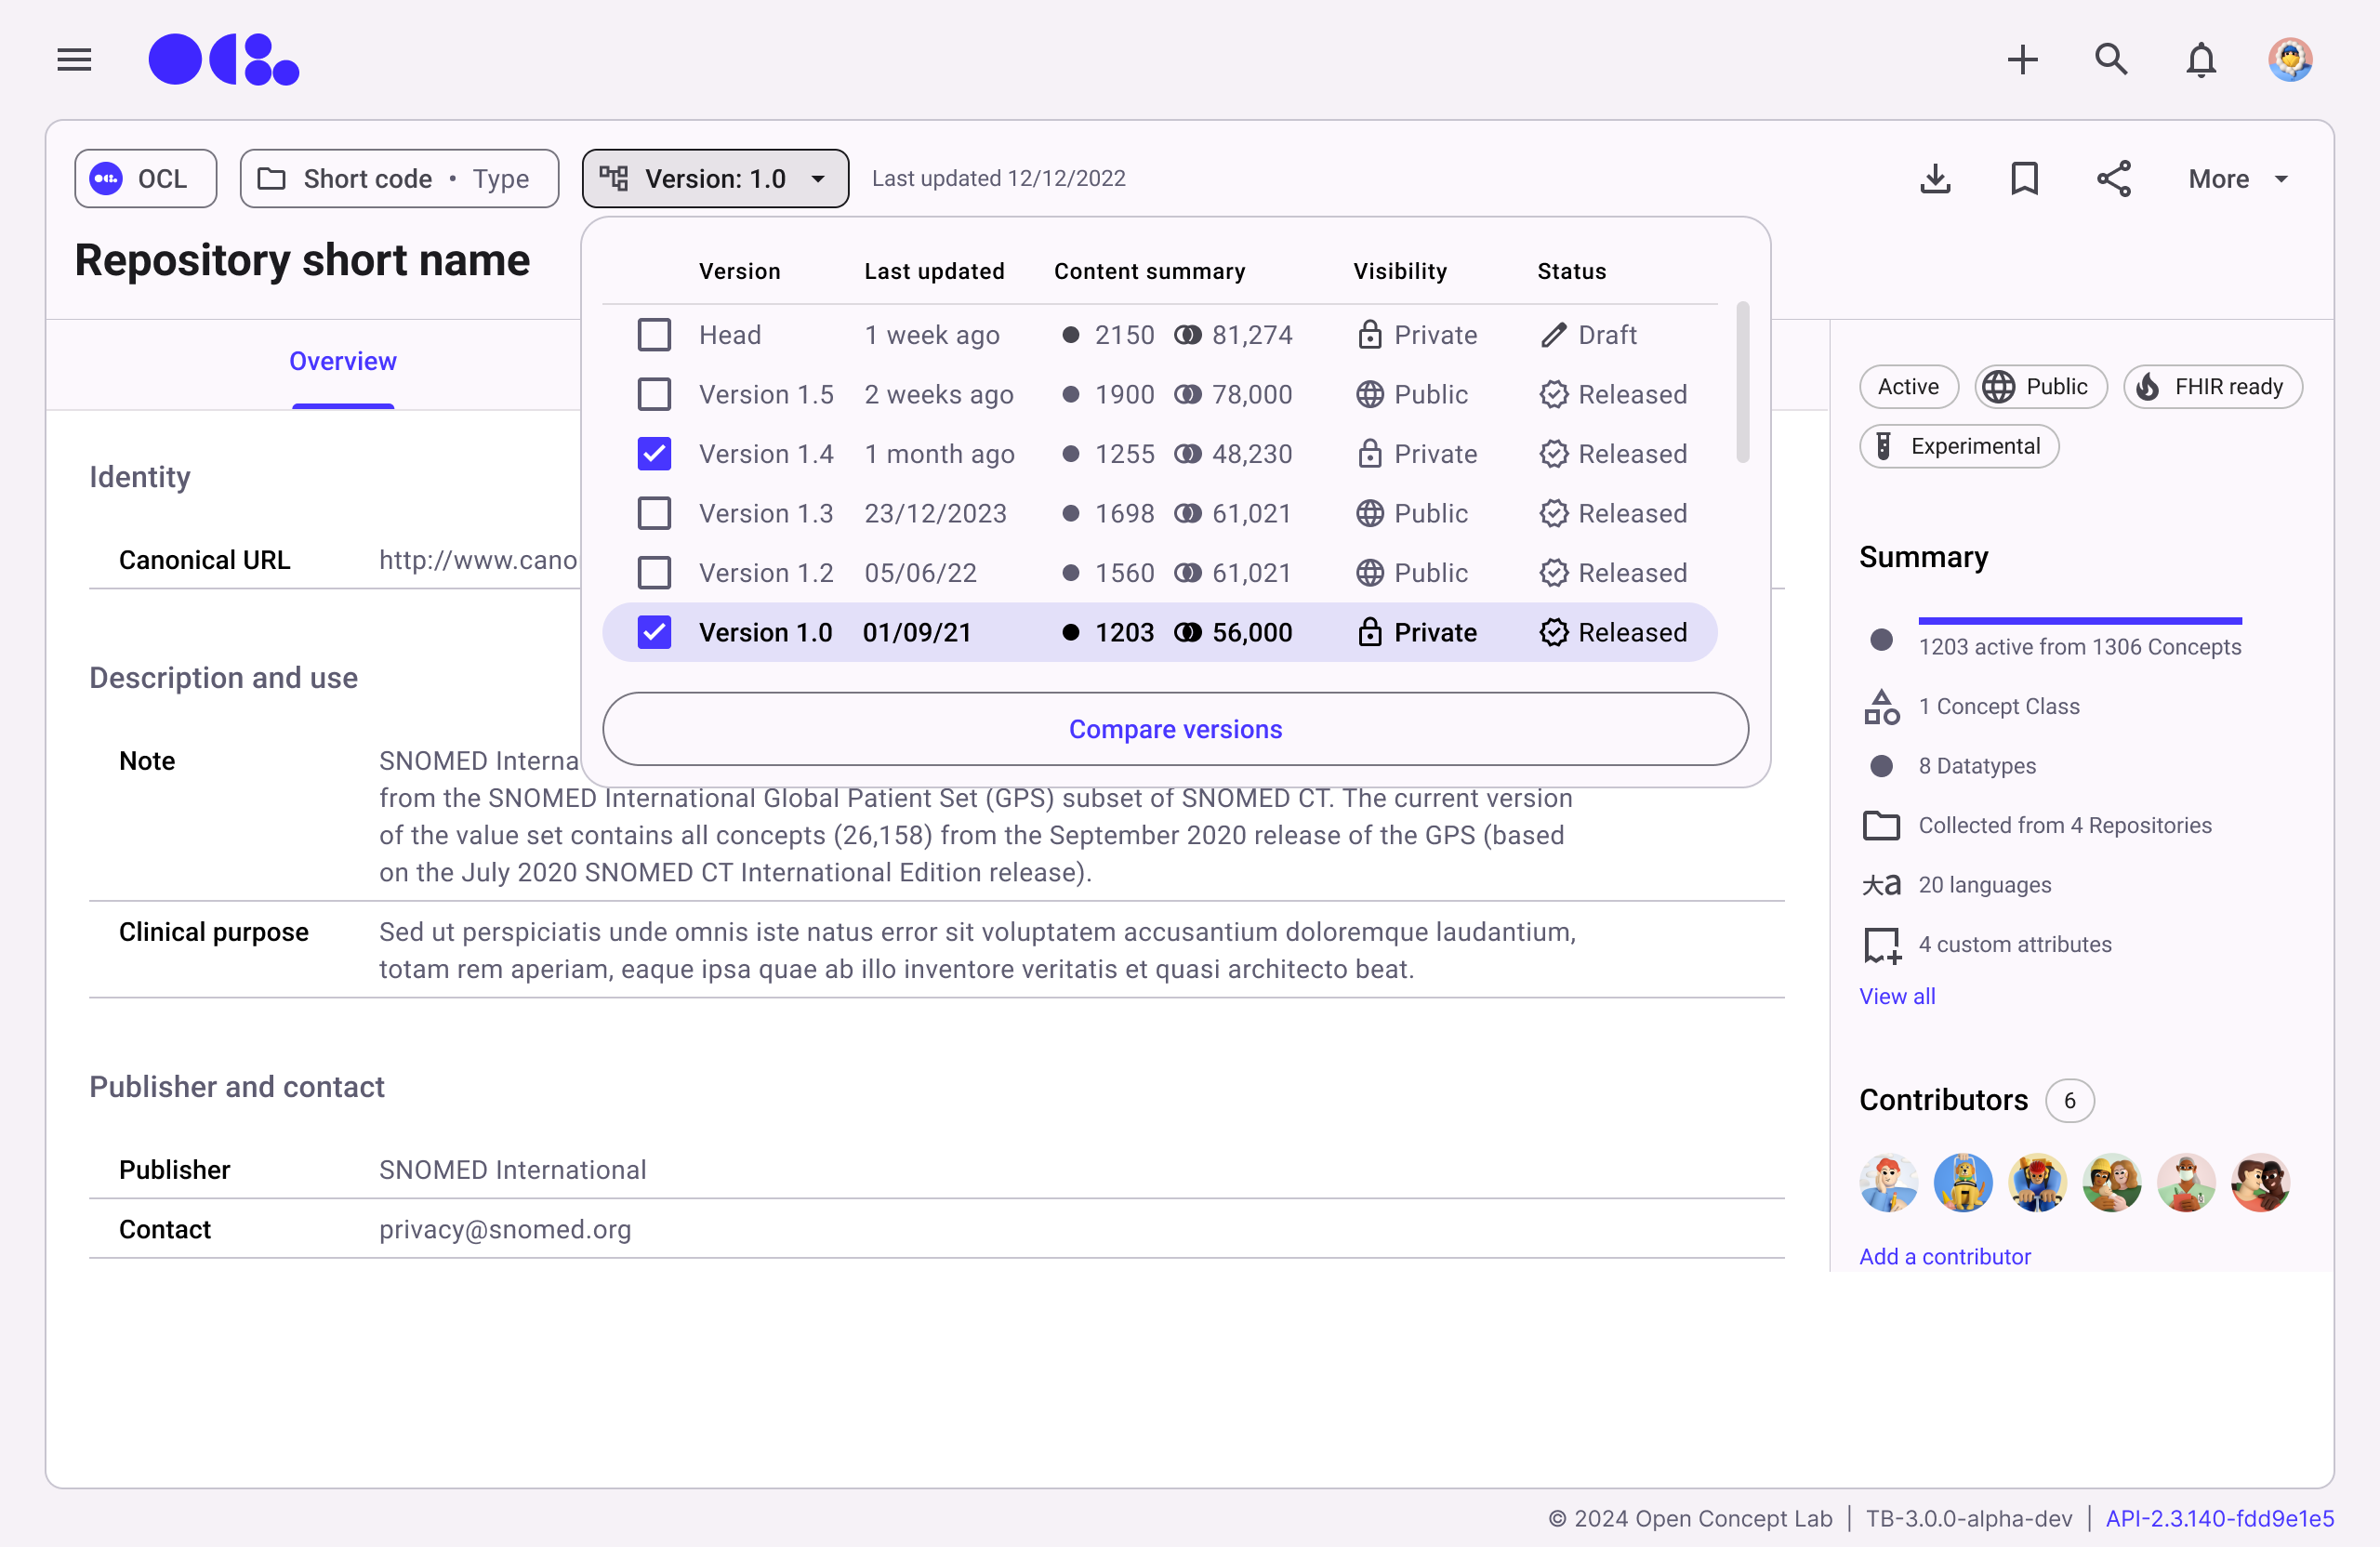Screen dimensions: 2380x1547
Task: Select the Version 1.5 row
Action: point(765,395)
